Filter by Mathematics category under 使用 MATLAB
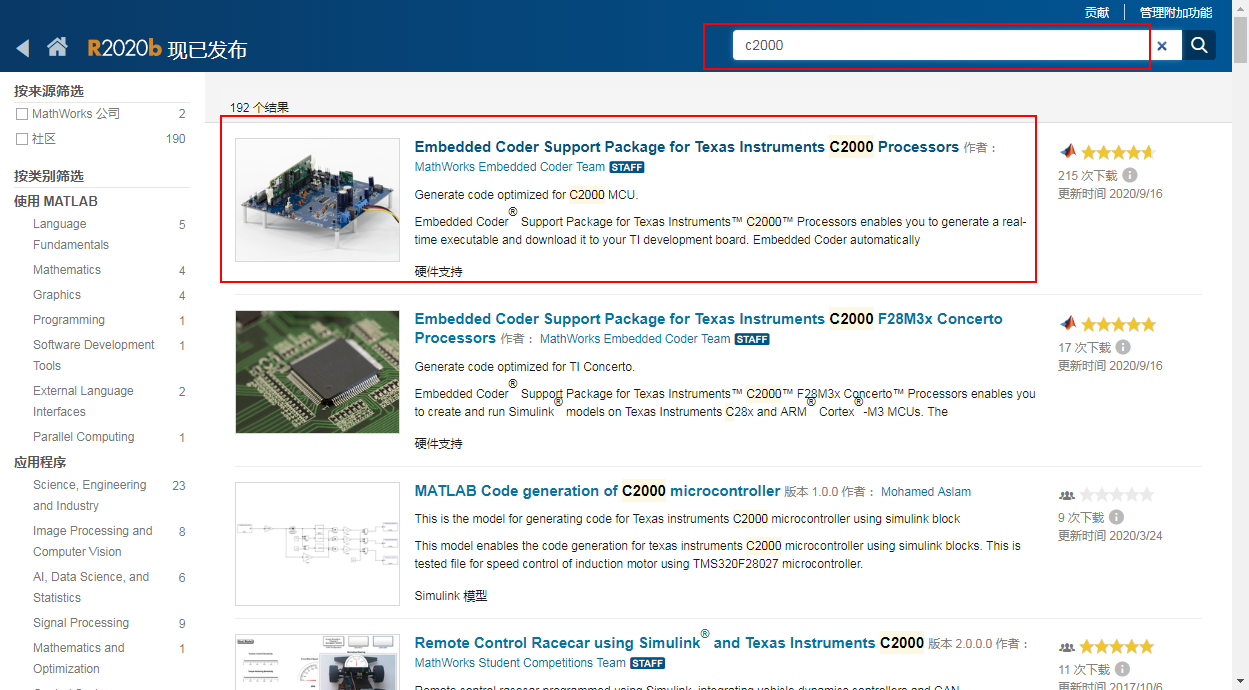1249x690 pixels. coord(67,270)
